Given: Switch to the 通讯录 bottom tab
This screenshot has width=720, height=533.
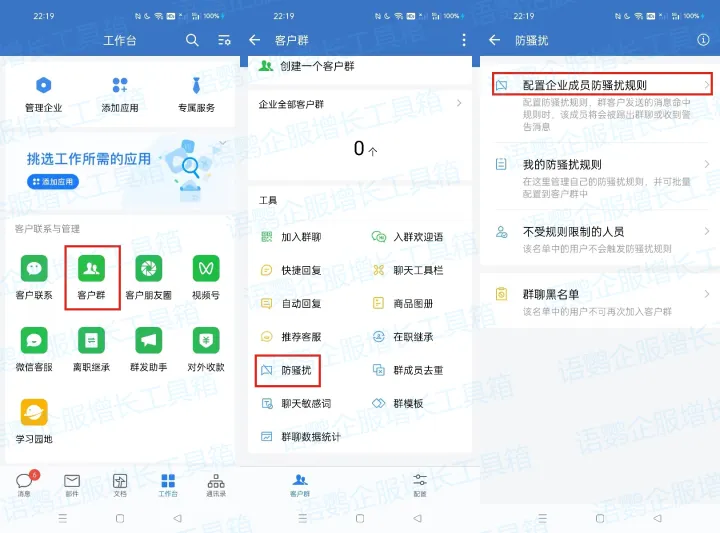Looking at the screenshot, I should [215, 484].
